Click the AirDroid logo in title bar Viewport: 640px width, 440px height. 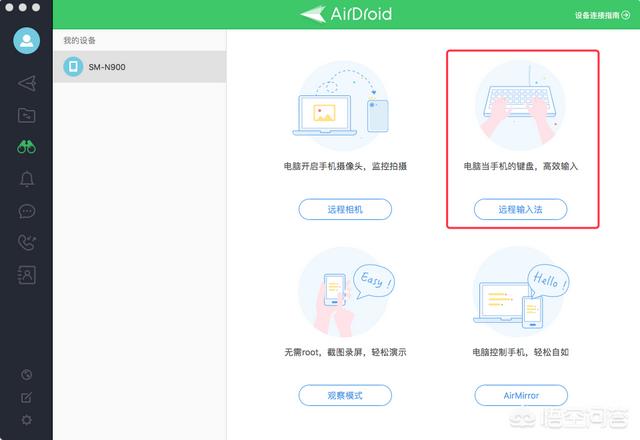[x=345, y=14]
